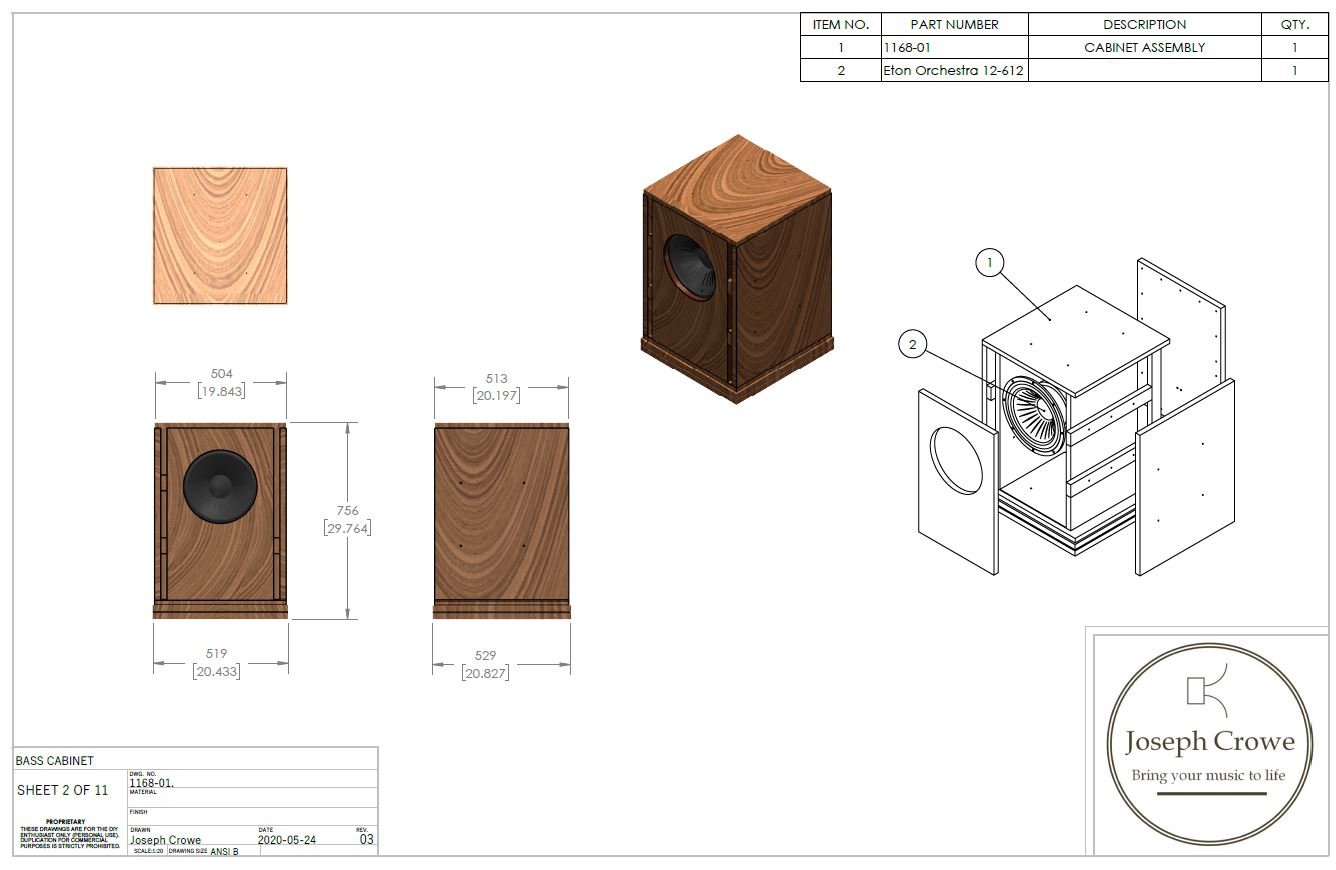Select the shaded isometric cabinet view
The height and width of the screenshot is (870, 1336).
[x=736, y=270]
